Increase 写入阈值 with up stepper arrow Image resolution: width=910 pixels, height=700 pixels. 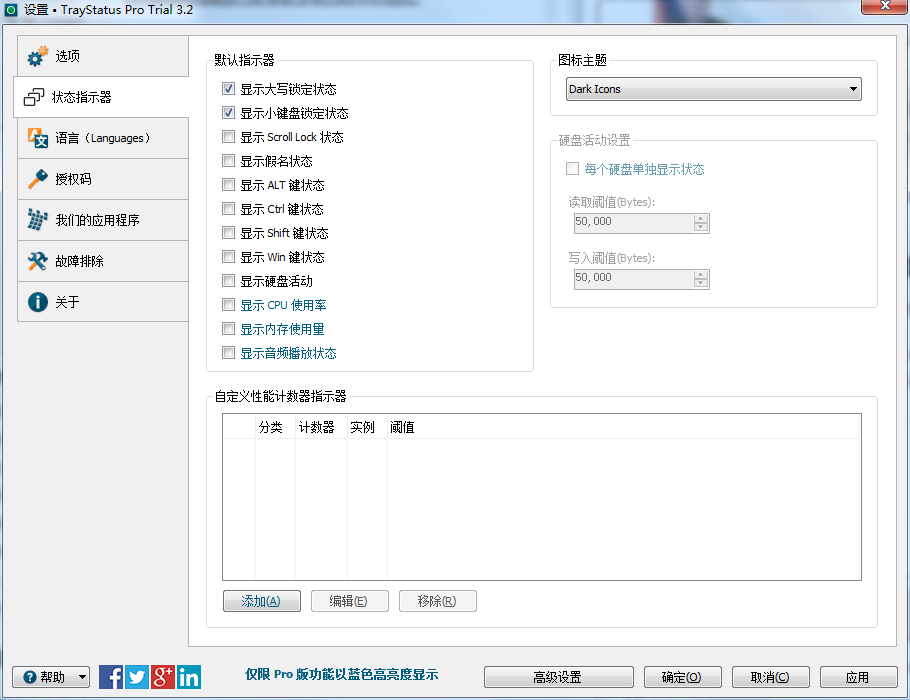pyautogui.click(x=701, y=275)
